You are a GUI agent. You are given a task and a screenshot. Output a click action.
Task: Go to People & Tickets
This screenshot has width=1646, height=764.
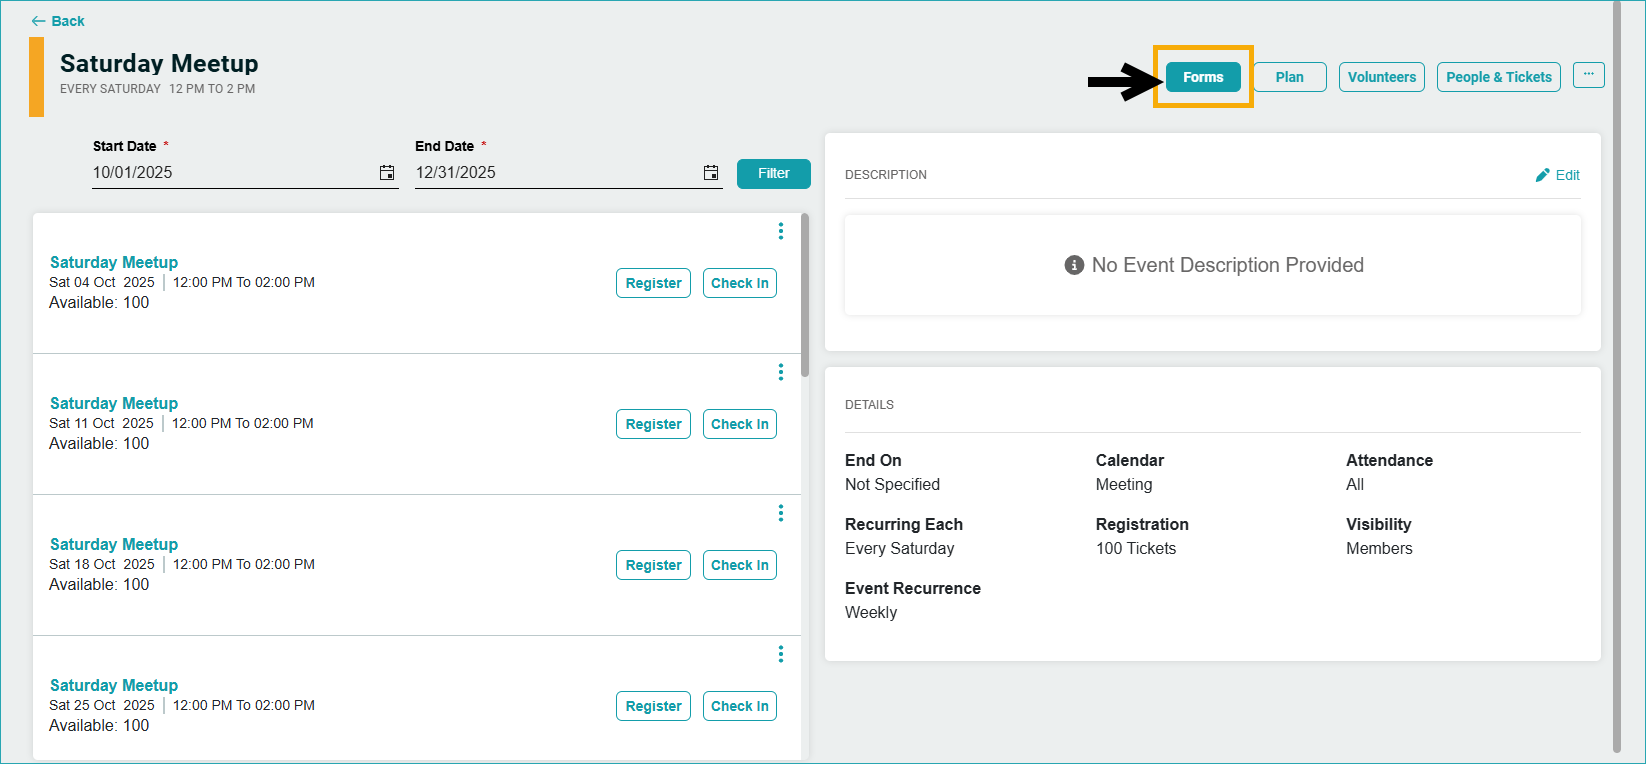(1498, 77)
